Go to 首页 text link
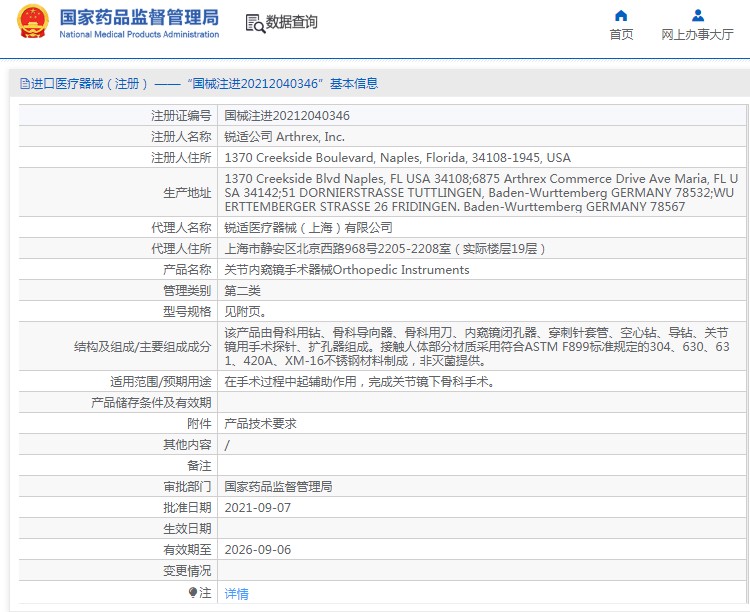 621,34
